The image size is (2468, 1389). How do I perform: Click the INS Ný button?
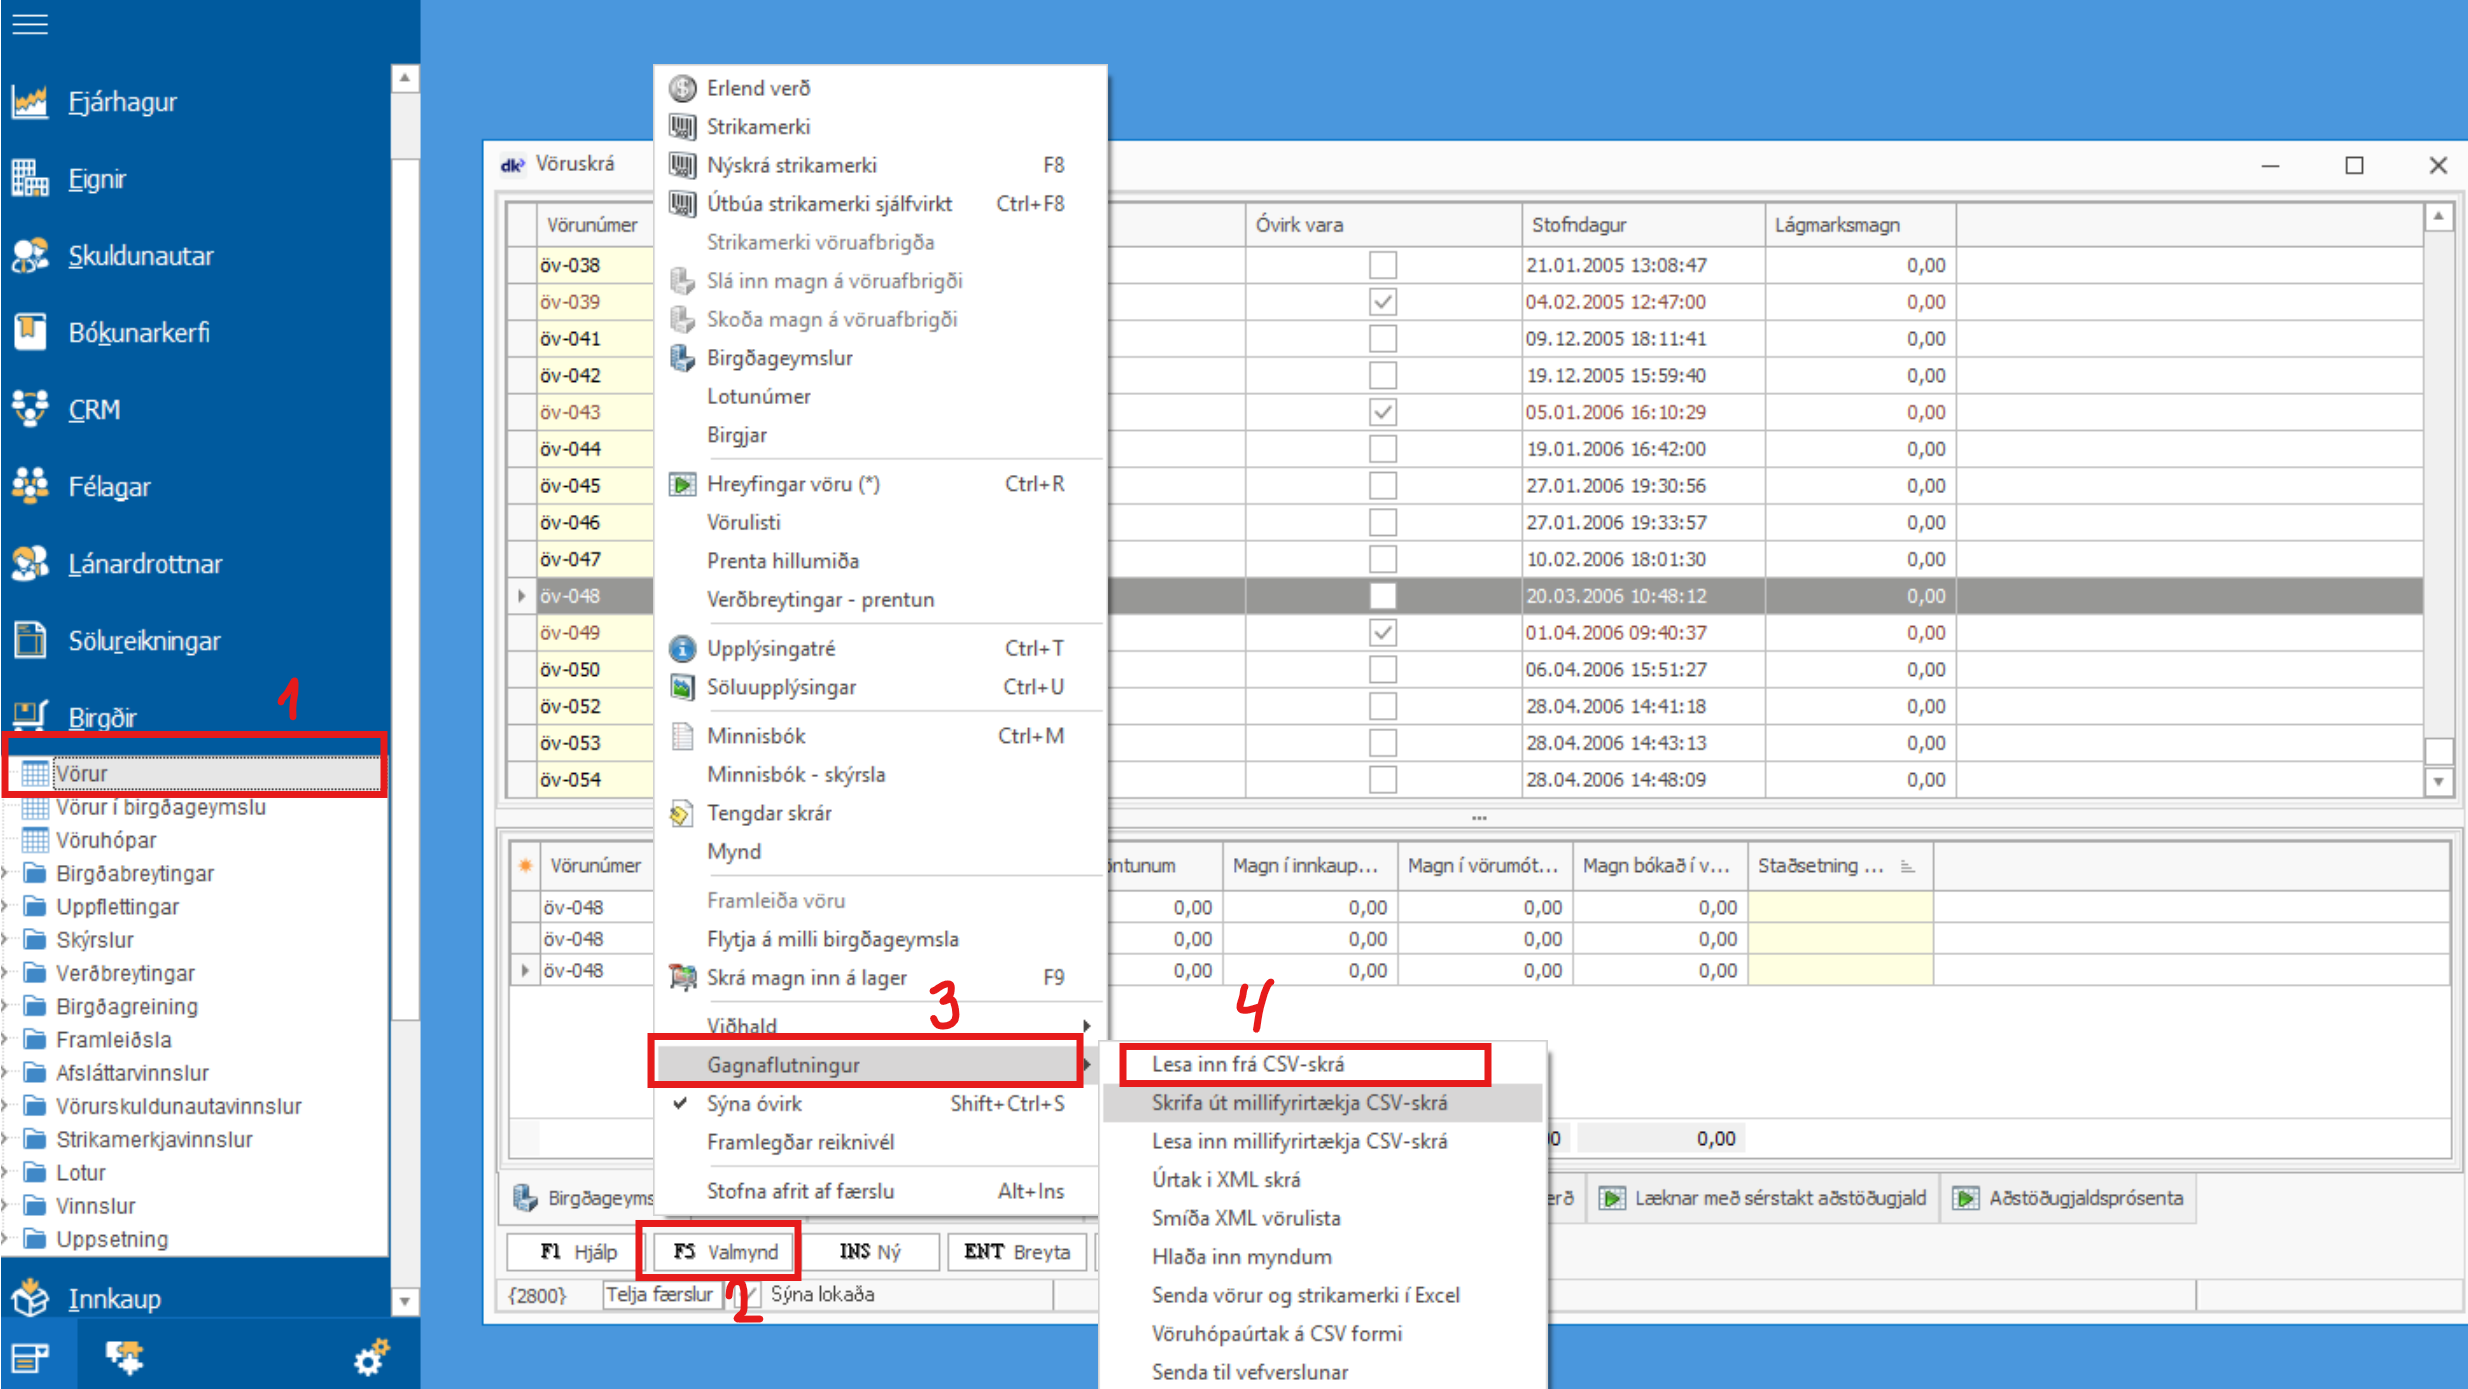pyautogui.click(x=870, y=1251)
